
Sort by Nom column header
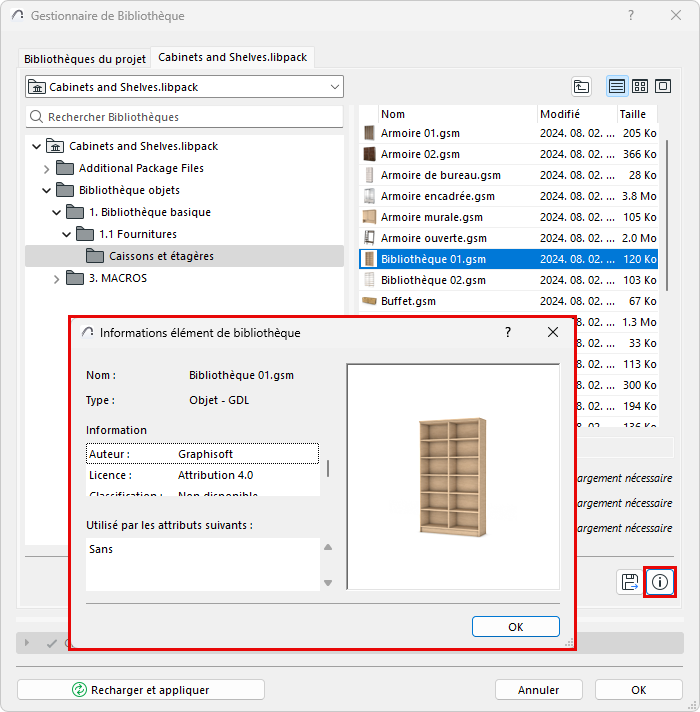coord(457,114)
